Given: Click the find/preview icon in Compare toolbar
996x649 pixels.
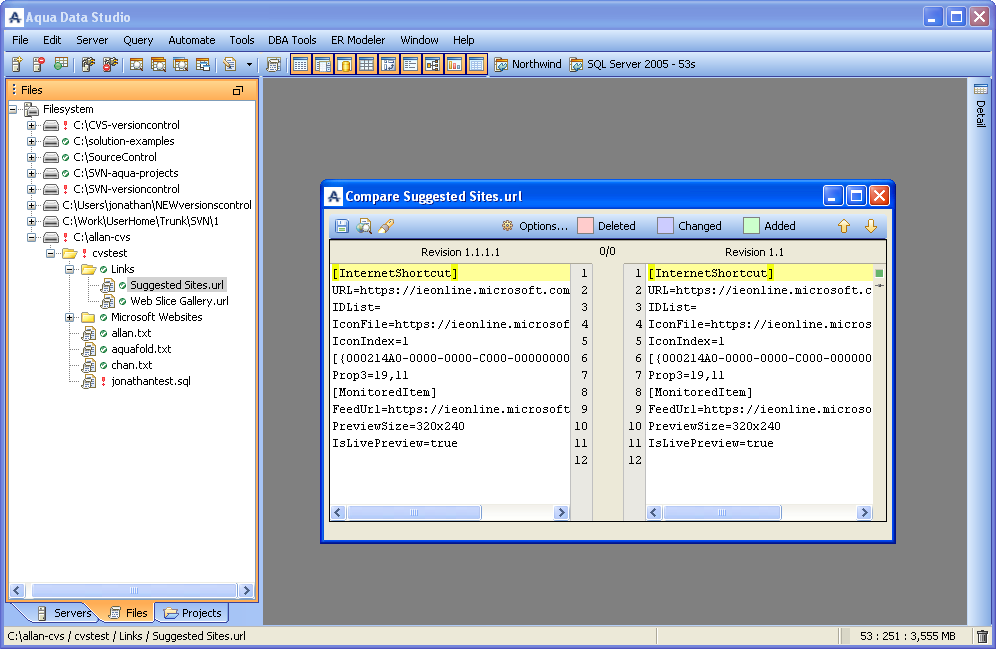Looking at the screenshot, I should coord(364,226).
